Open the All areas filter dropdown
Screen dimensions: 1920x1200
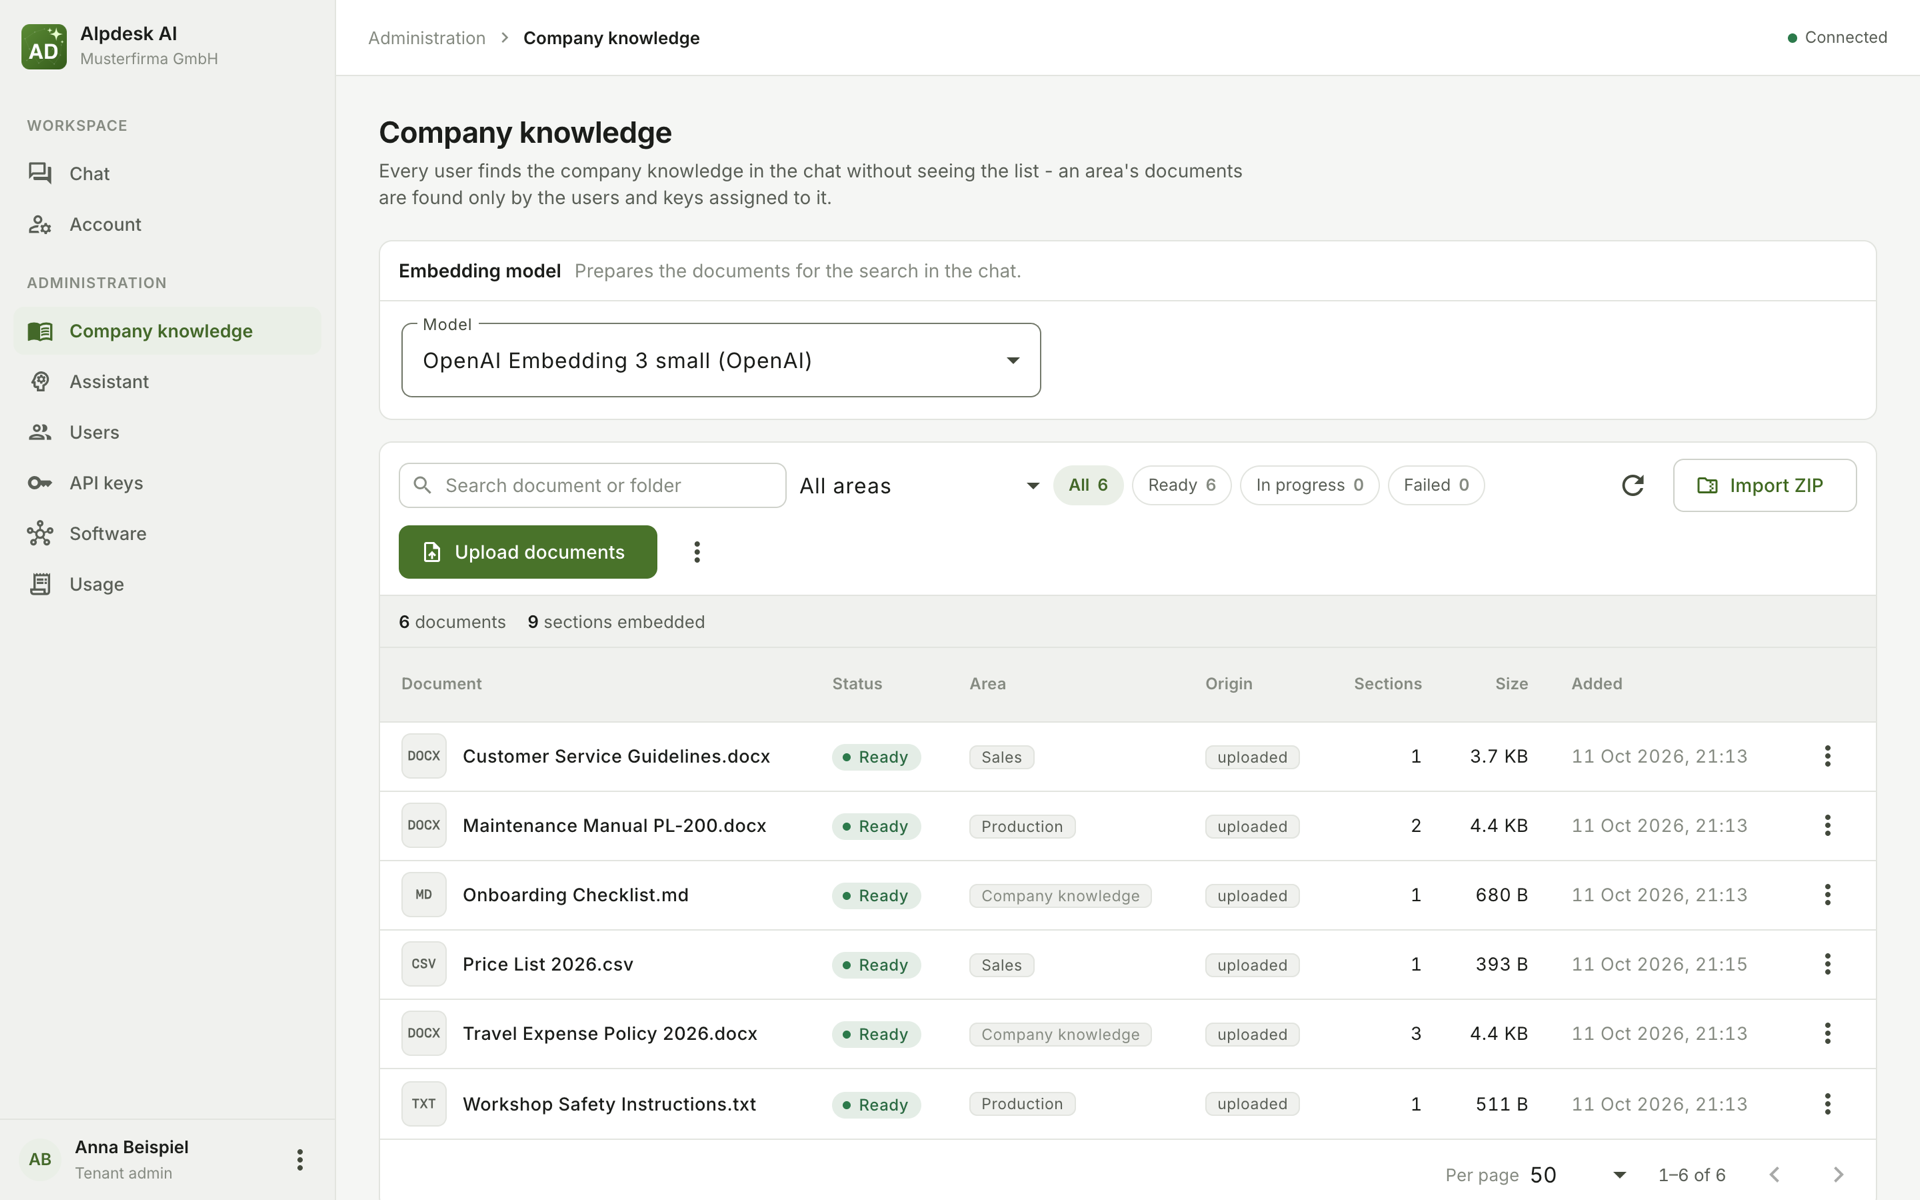[920, 486]
